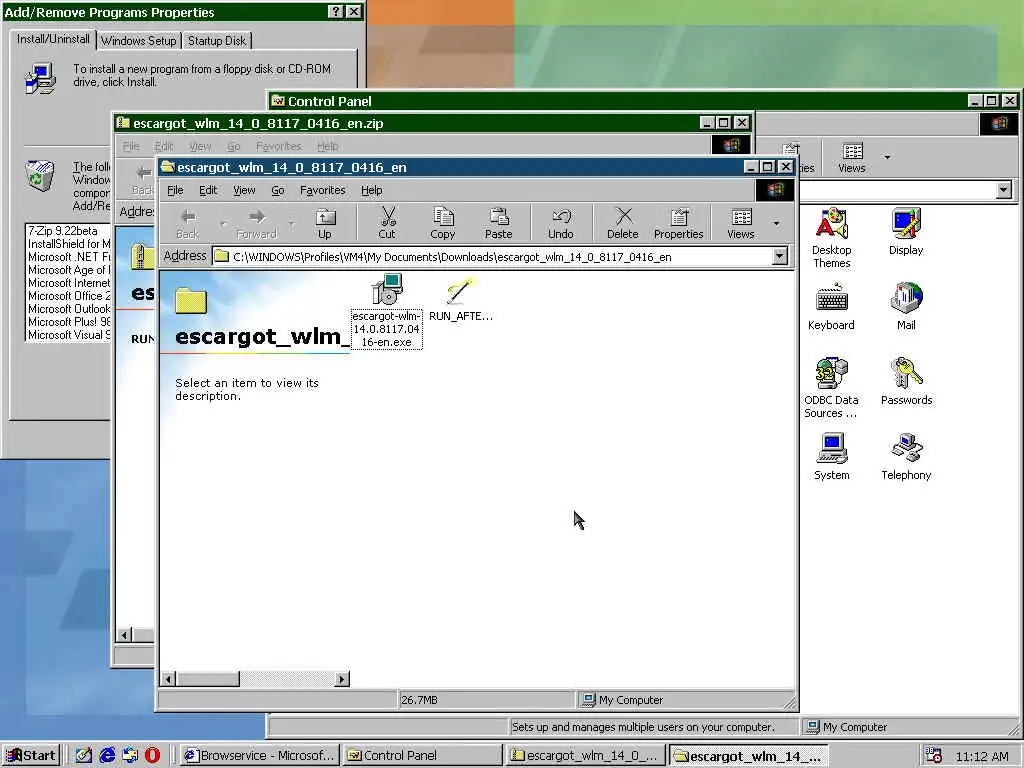Click Show Desktop quick launch icon

point(84,756)
